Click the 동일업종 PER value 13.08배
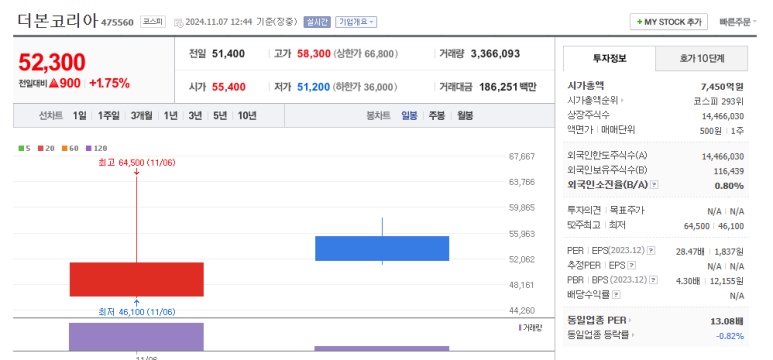Image resolution: width=773 pixels, height=360 pixels. click(727, 321)
